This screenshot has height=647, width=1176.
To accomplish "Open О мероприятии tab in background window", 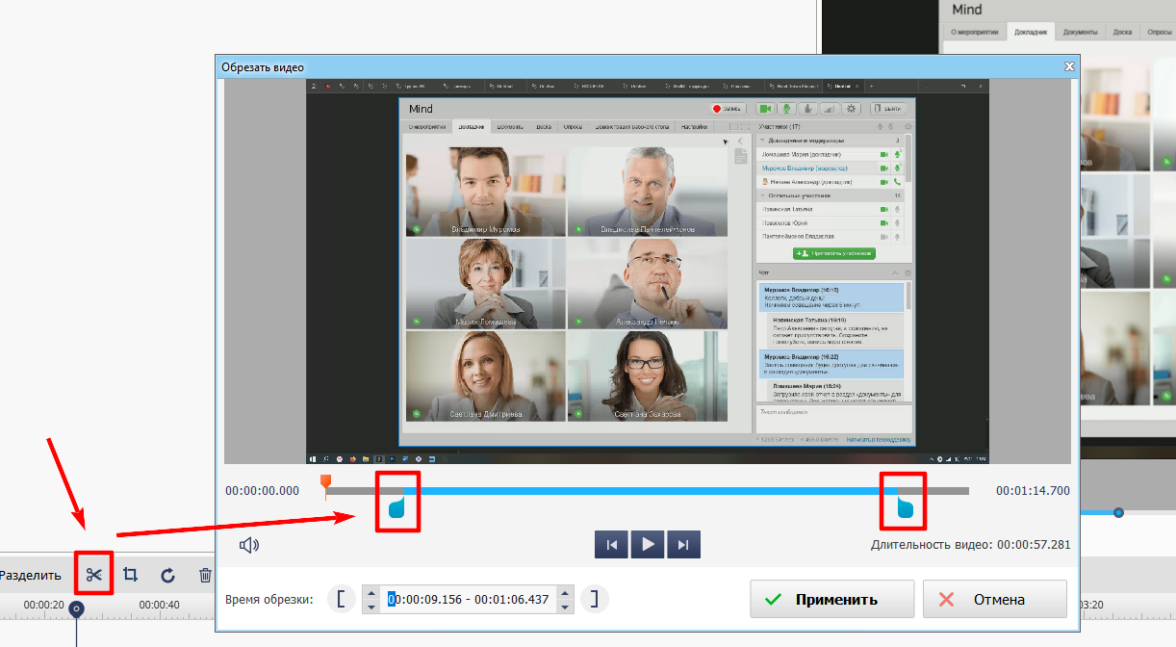I will 974,32.
